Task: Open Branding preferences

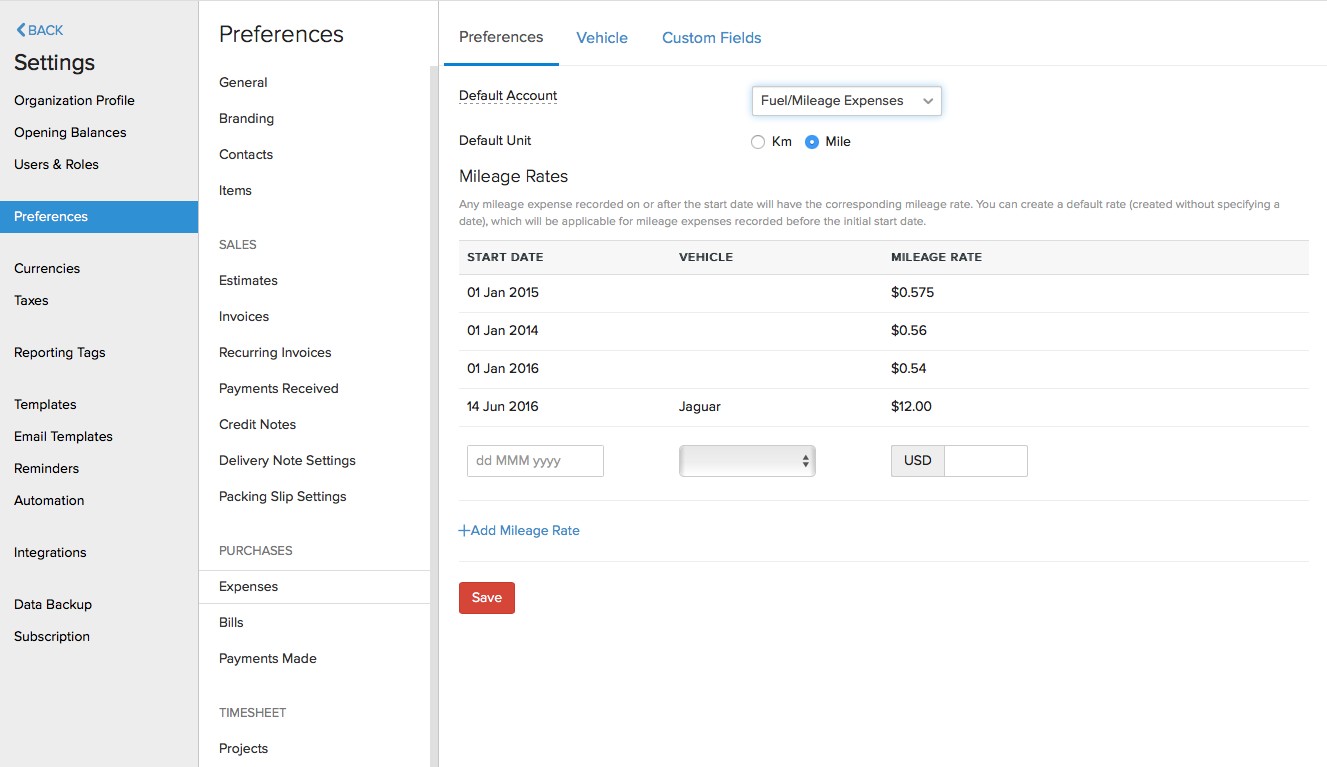Action: [x=246, y=119]
